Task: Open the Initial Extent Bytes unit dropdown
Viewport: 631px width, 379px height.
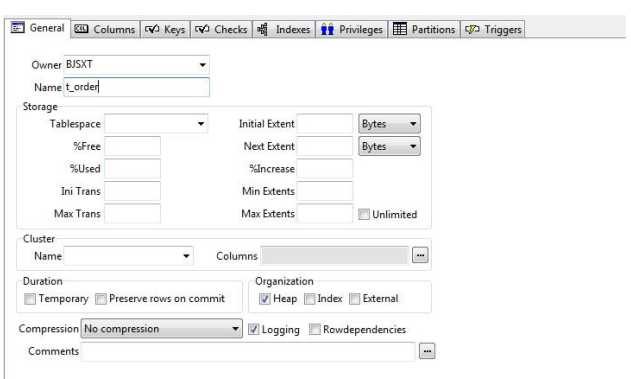Action: [389, 124]
